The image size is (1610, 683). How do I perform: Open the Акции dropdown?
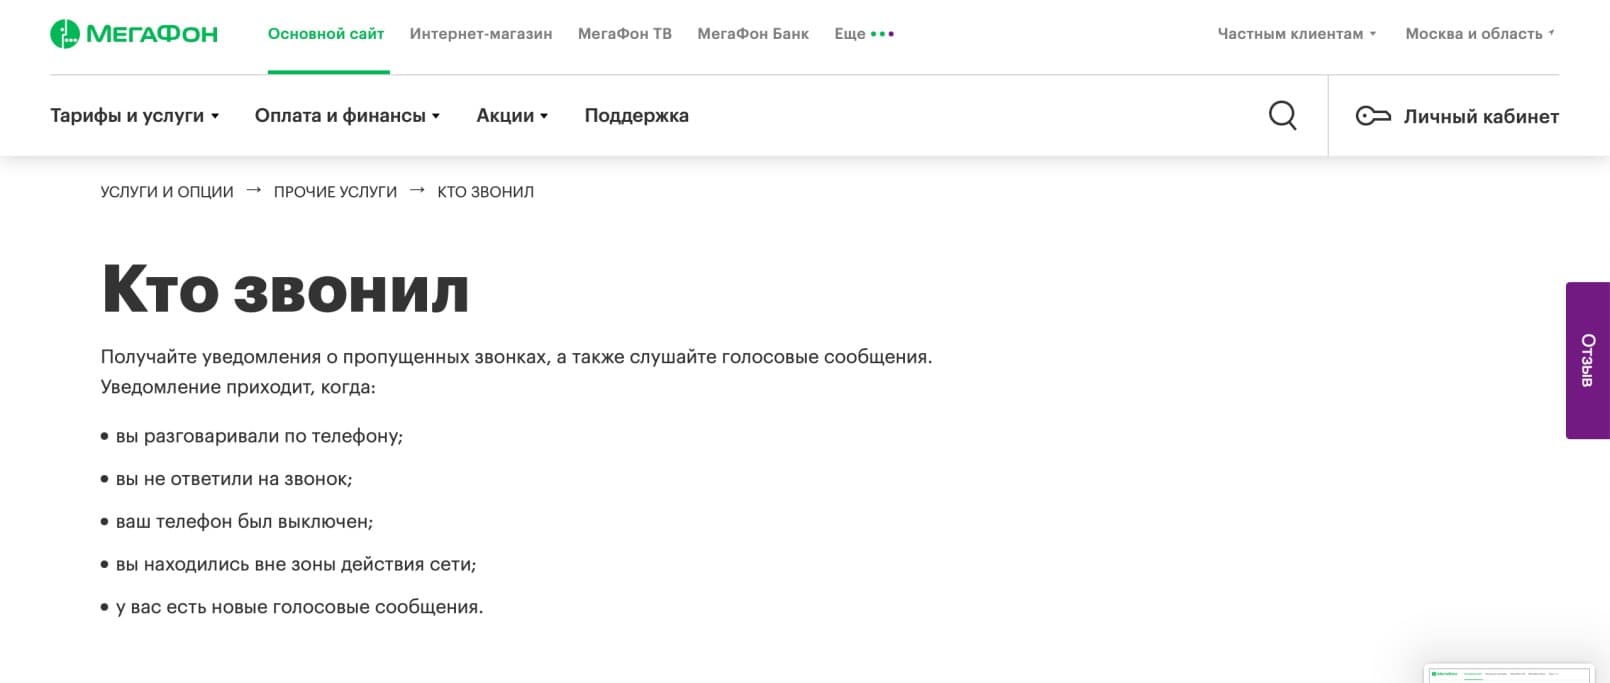click(x=512, y=116)
